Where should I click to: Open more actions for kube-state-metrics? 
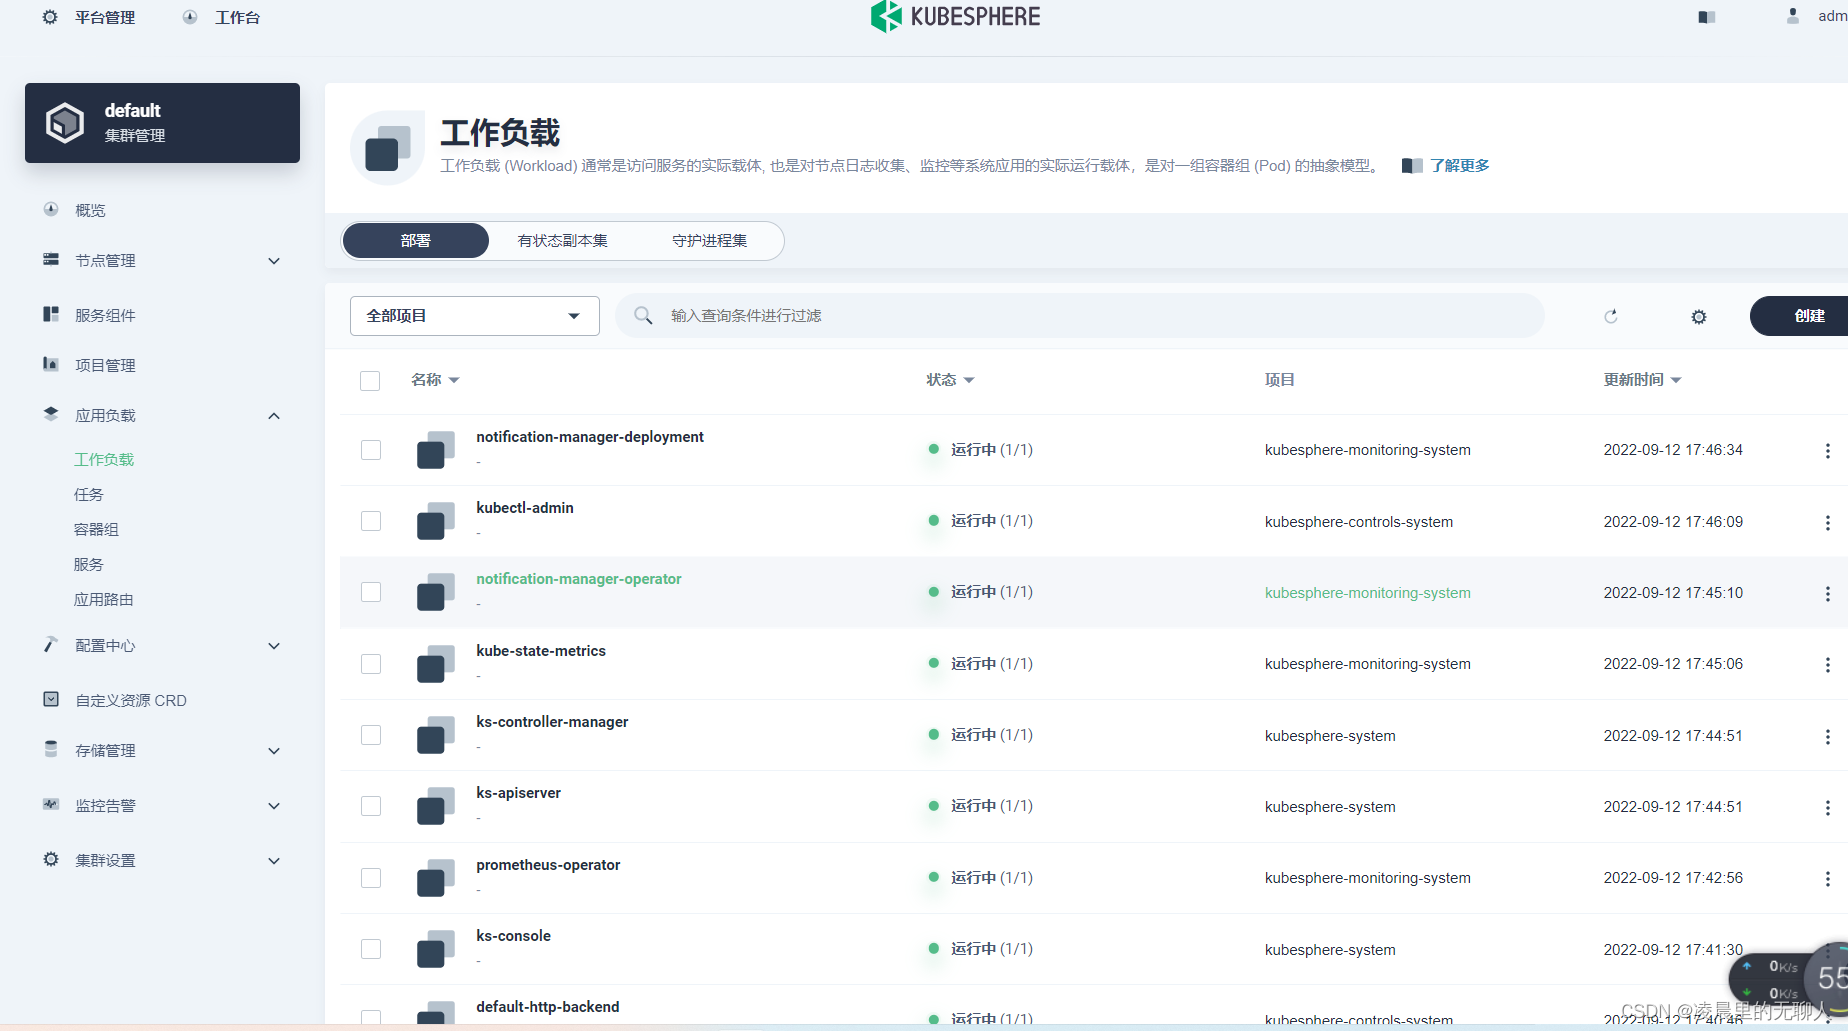tap(1828, 665)
